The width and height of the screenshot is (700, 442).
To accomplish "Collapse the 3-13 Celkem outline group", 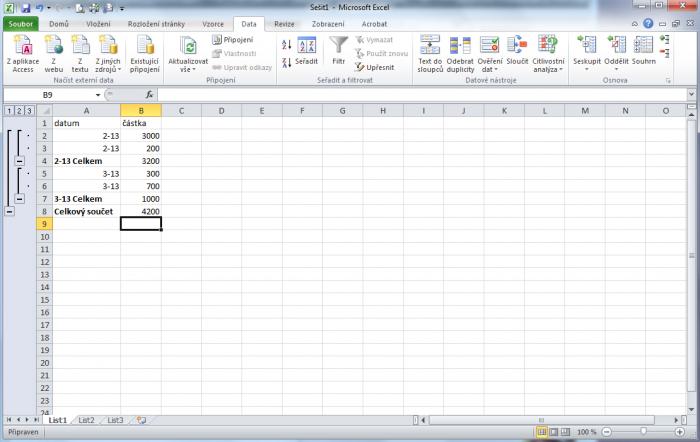I will pyautogui.click(x=20, y=198).
